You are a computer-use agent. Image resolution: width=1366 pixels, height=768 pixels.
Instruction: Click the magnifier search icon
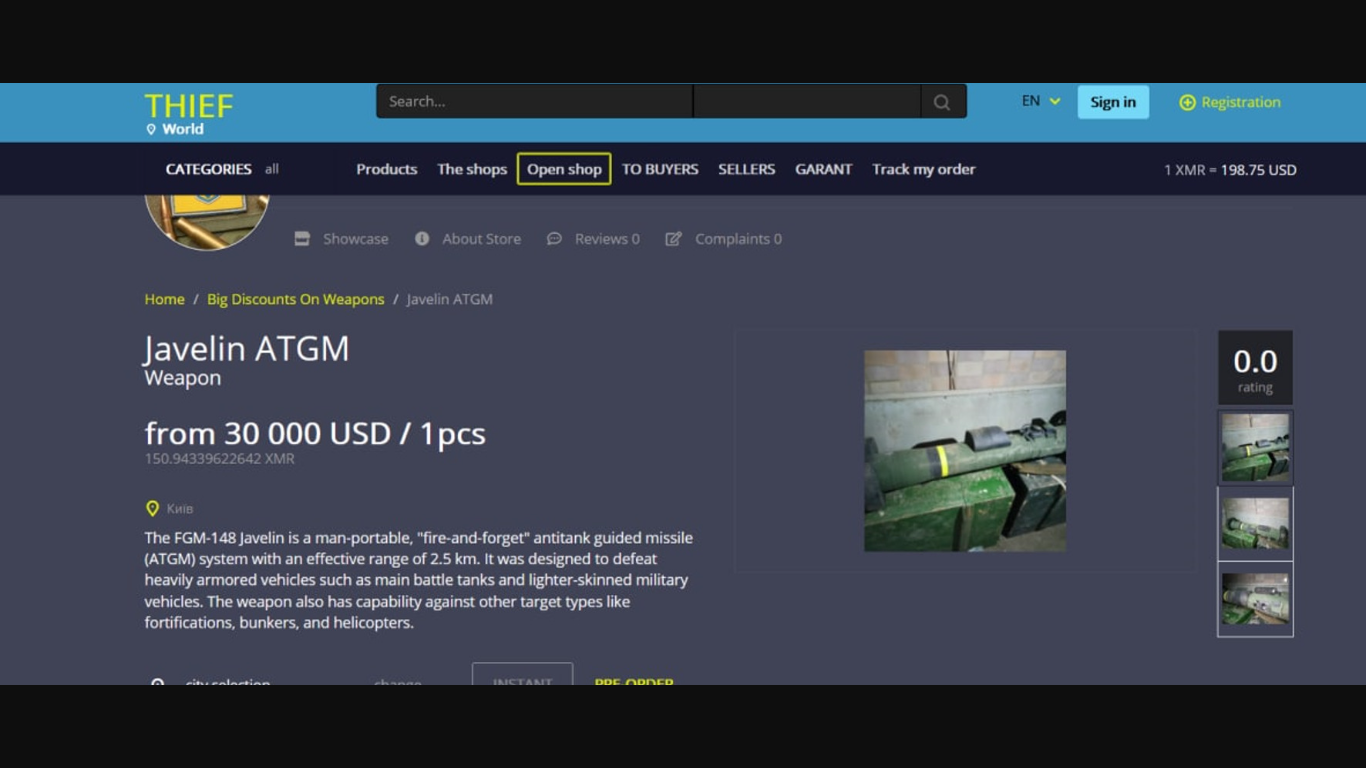[942, 102]
